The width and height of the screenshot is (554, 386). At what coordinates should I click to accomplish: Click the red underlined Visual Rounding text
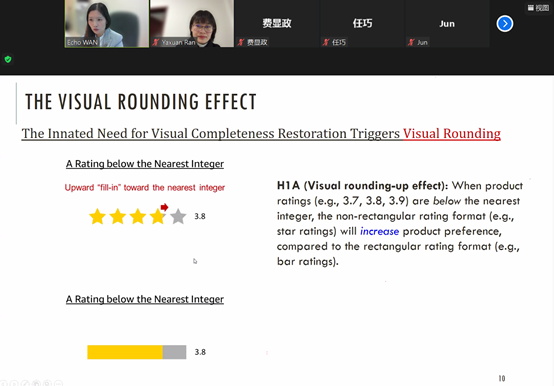click(x=452, y=133)
